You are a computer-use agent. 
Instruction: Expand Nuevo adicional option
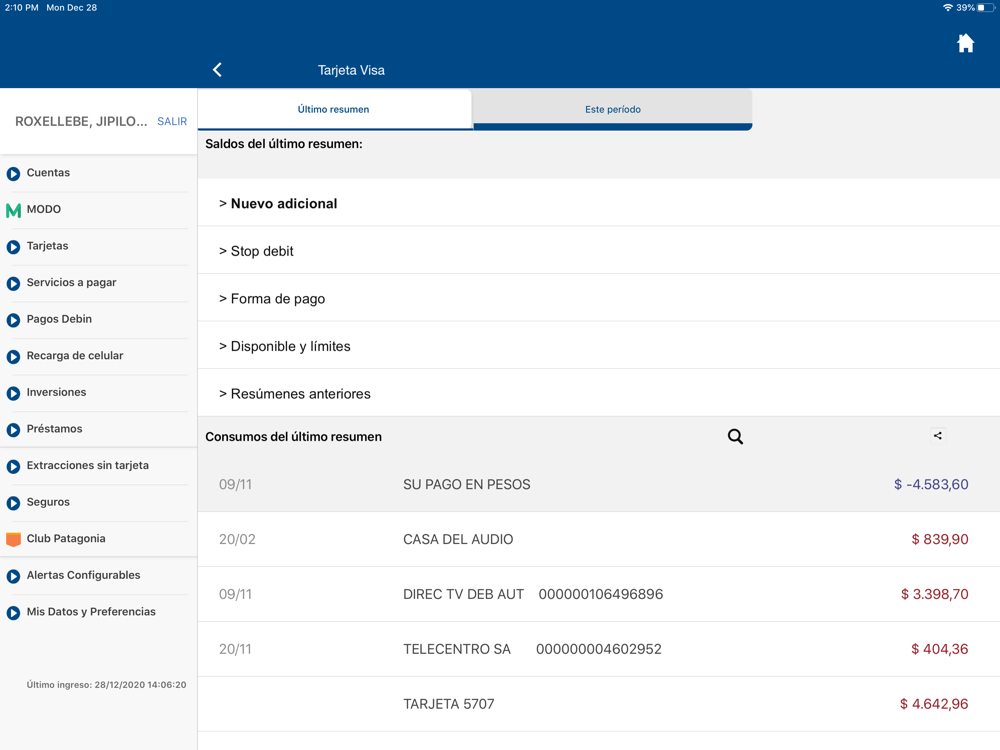coord(598,203)
